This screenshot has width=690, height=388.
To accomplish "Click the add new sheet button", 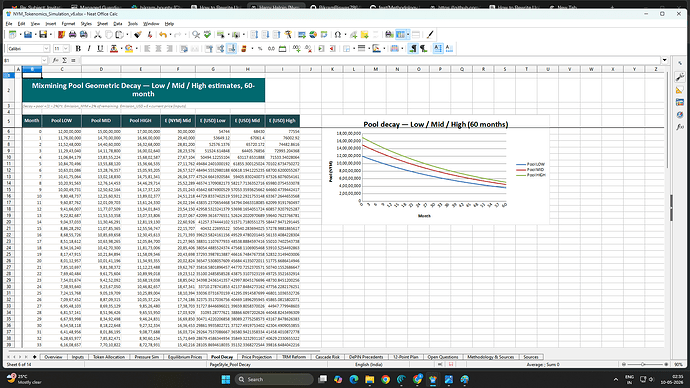I will 34,357.
